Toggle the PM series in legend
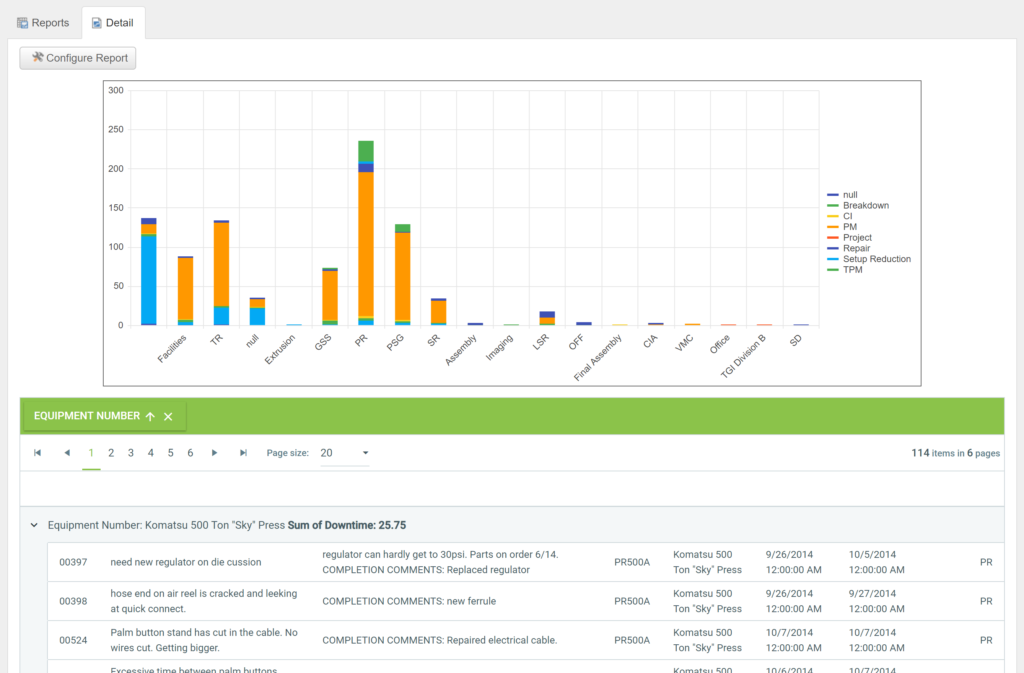 (842, 227)
